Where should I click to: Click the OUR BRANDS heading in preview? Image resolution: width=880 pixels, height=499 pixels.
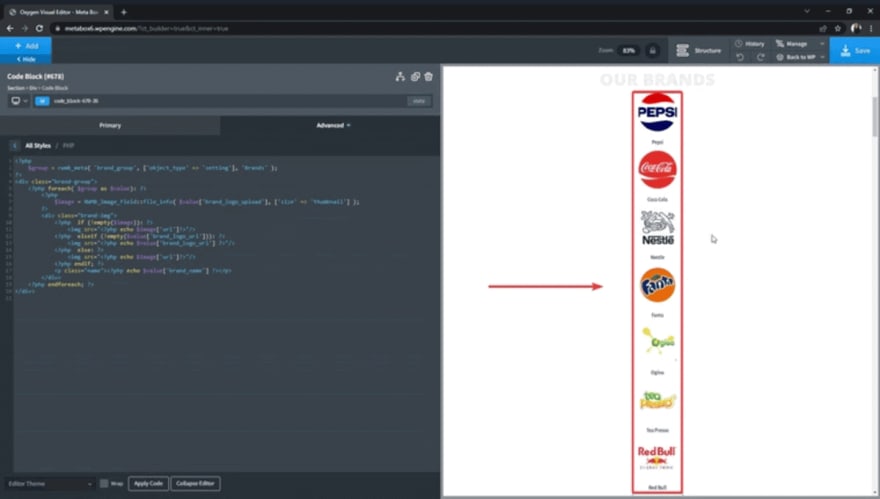coord(657,80)
